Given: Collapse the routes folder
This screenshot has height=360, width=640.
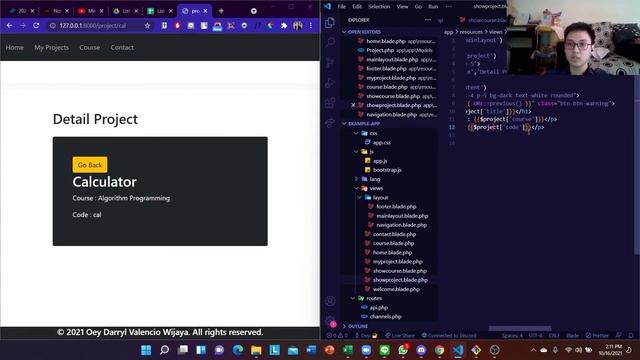Looking at the screenshot, I should [353, 298].
